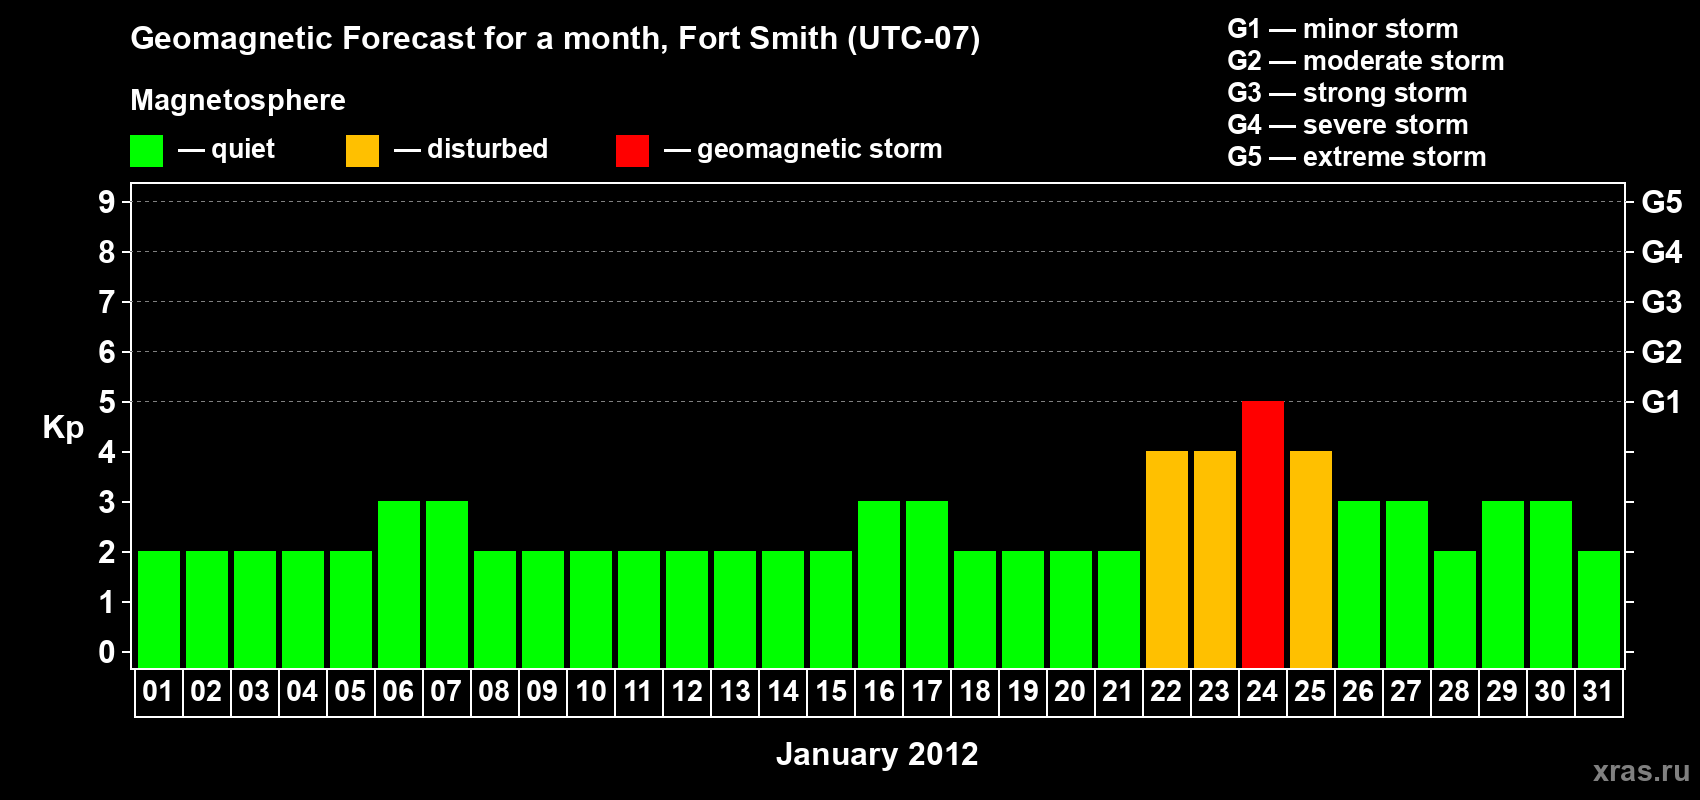Select the green bar for day 07
This screenshot has width=1700, height=800.
(447, 584)
